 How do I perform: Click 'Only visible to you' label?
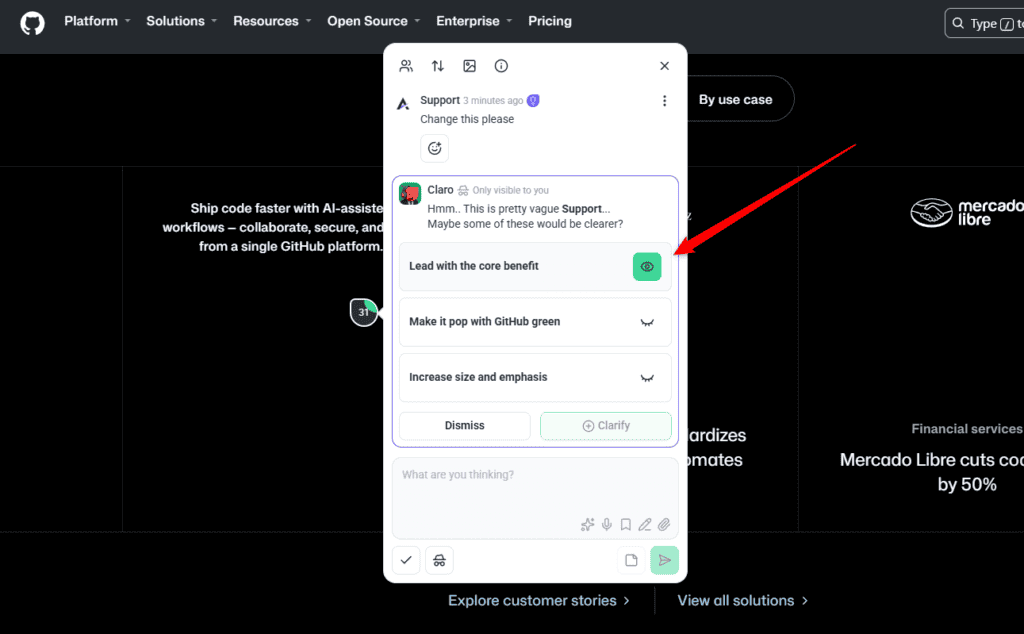click(511, 190)
